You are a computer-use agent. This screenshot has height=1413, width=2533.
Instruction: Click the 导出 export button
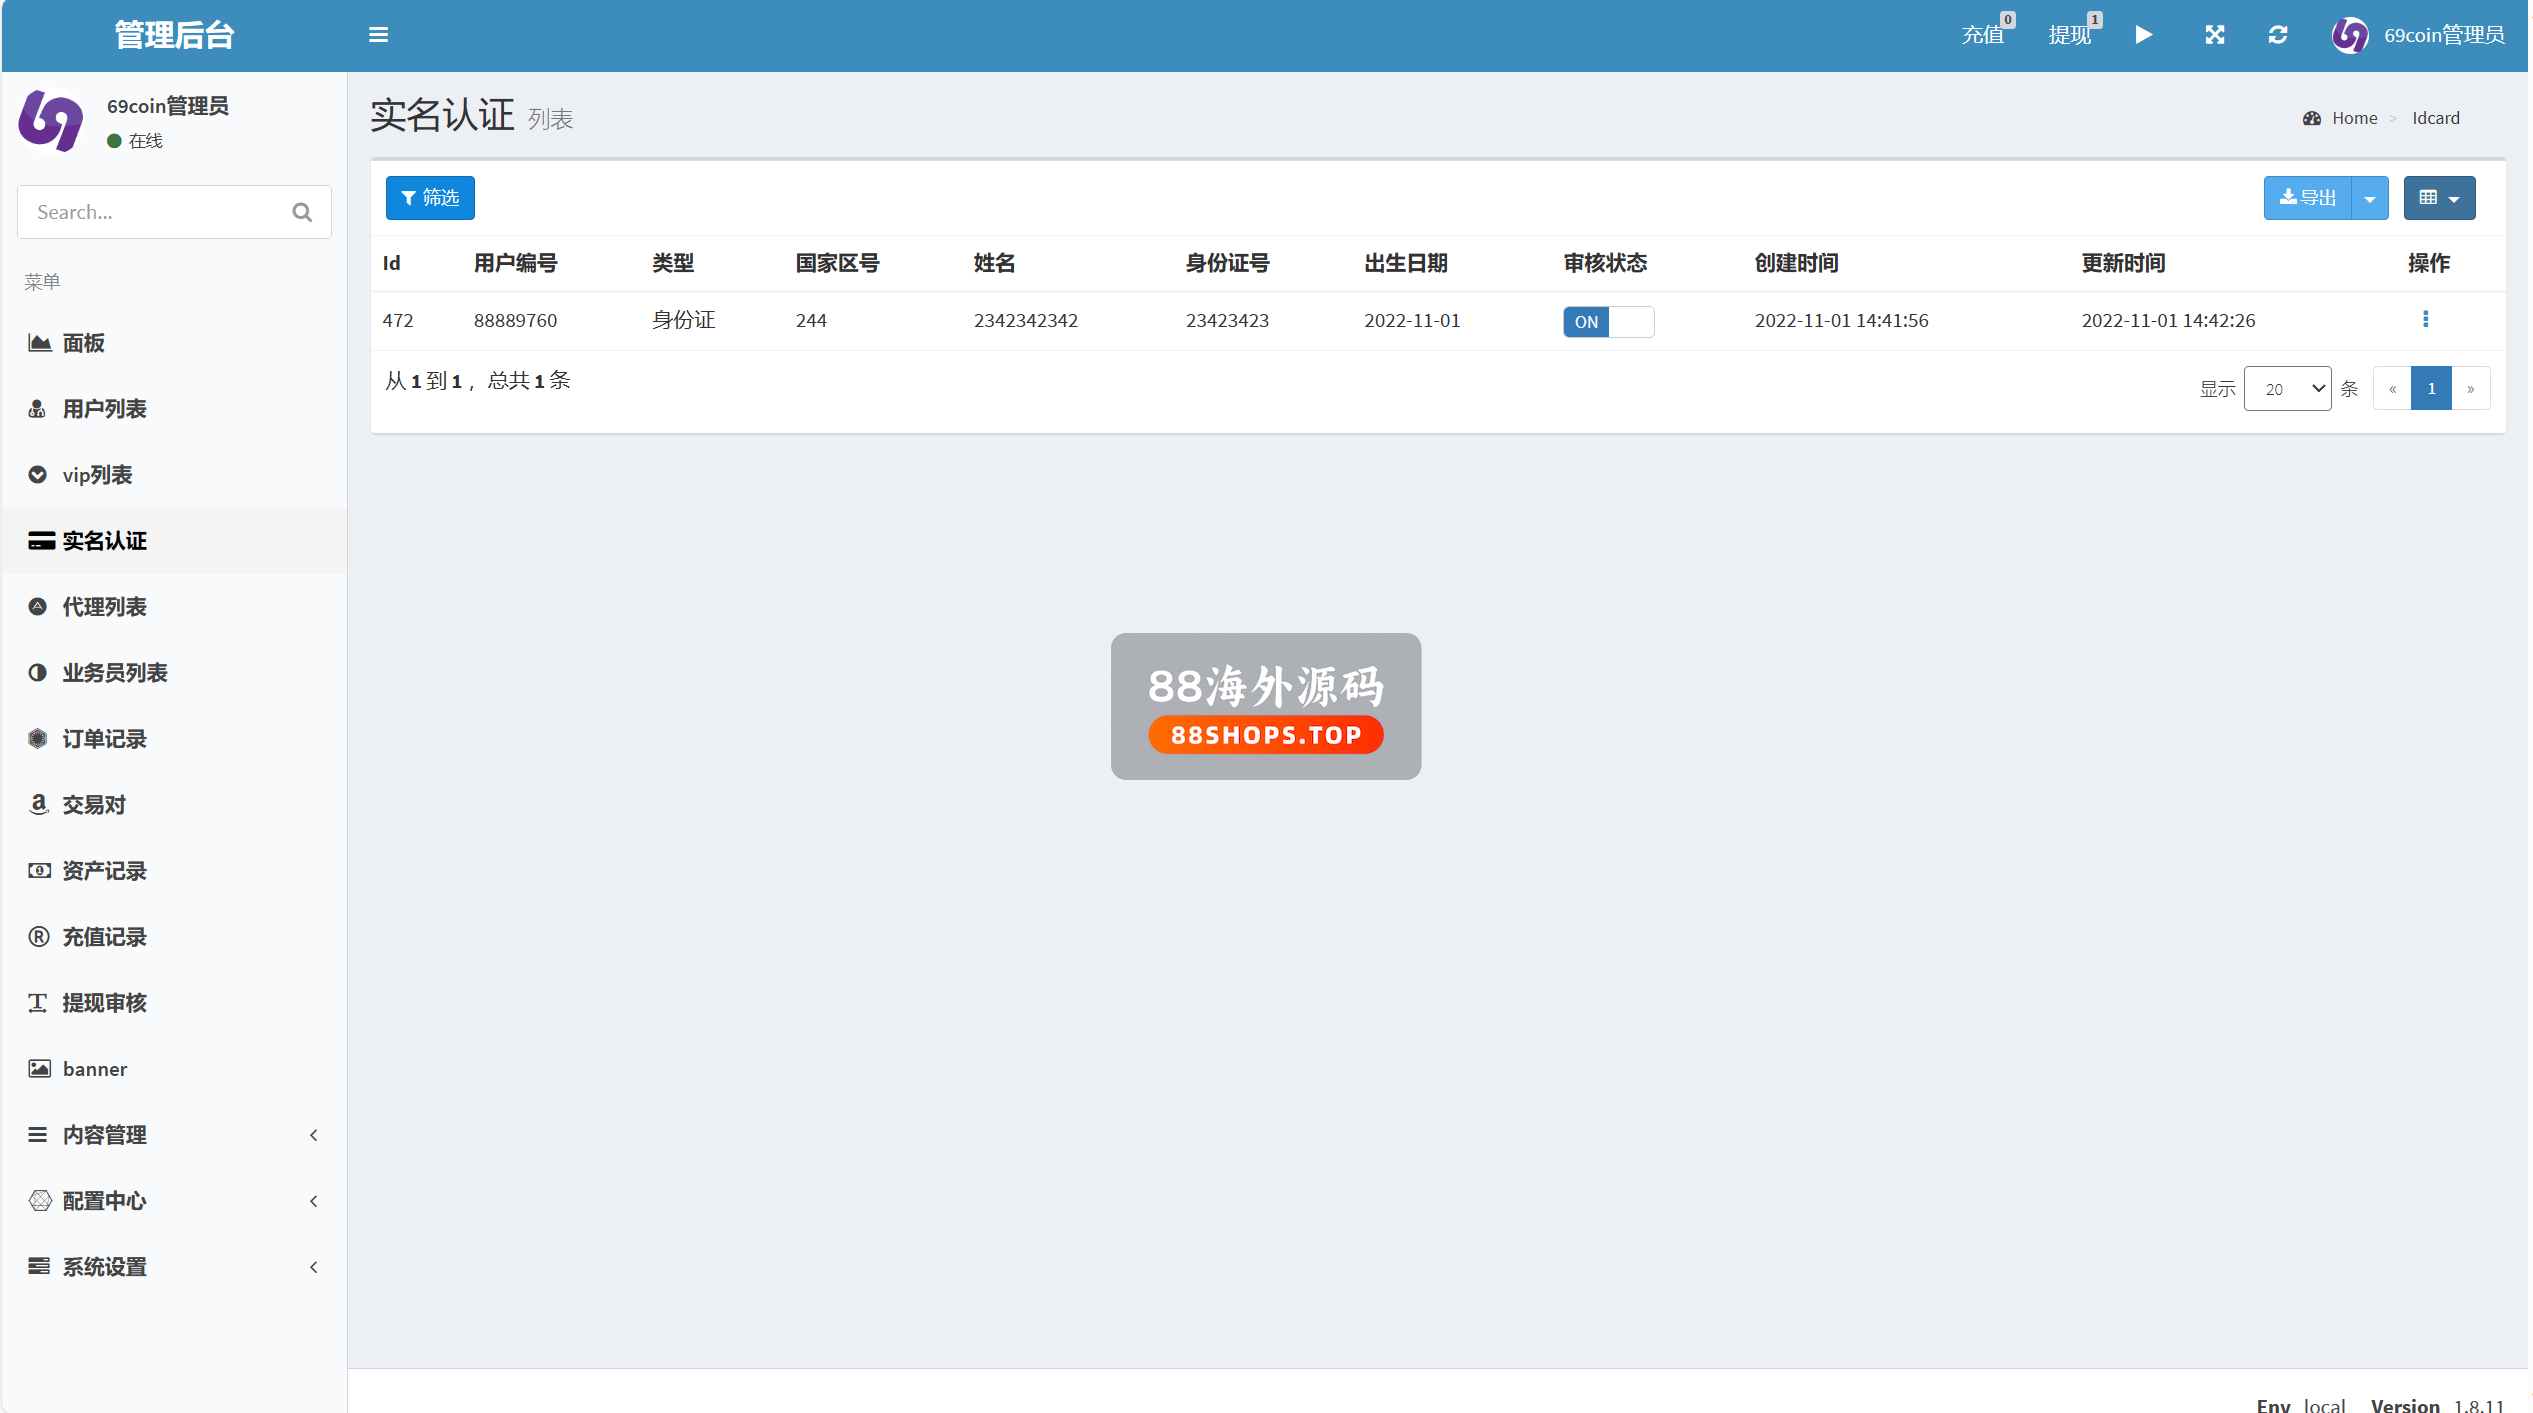pos(2308,198)
